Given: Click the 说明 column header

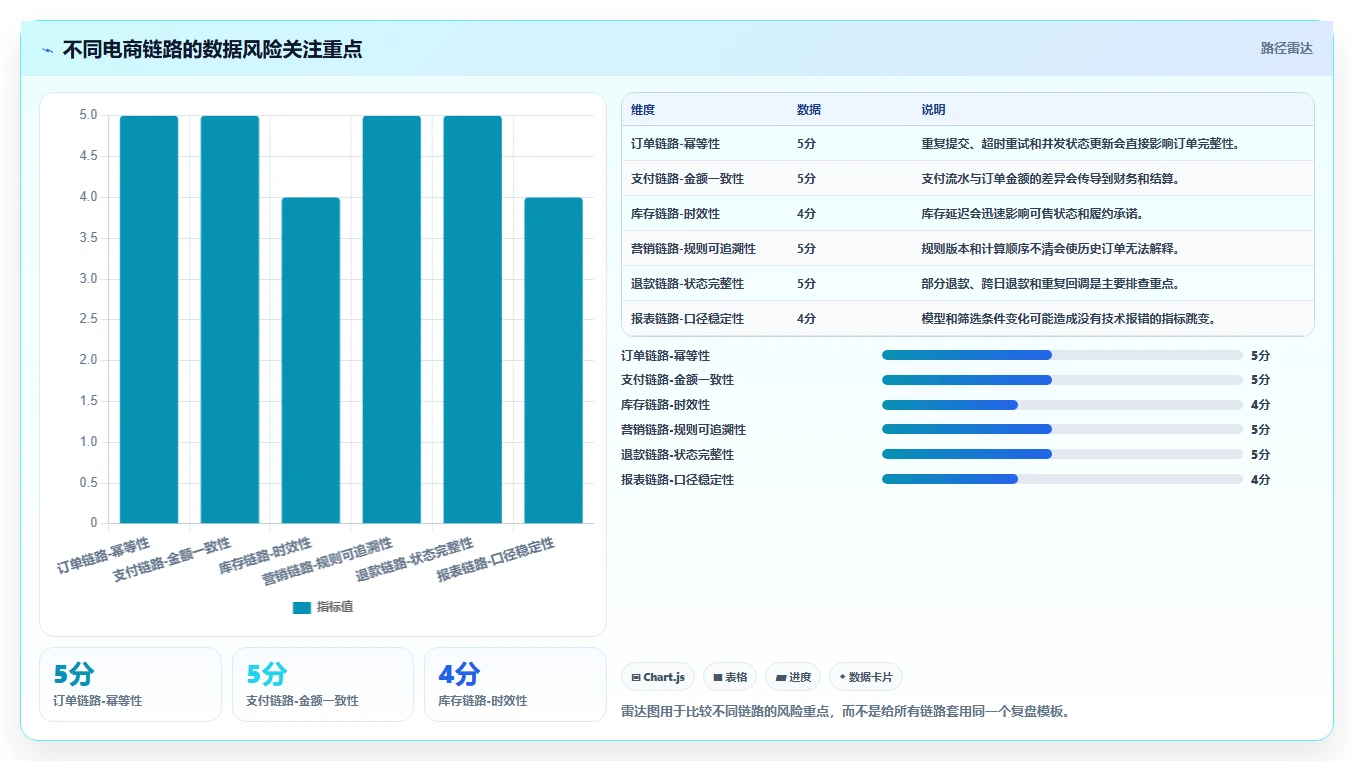Looking at the screenshot, I should click(933, 110).
